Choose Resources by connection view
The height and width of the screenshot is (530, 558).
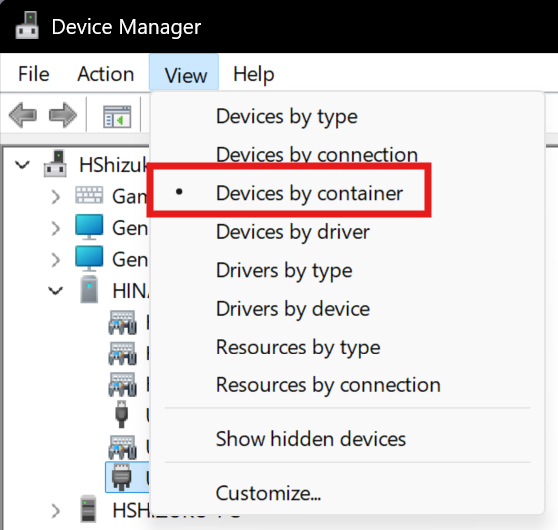[347, 385]
